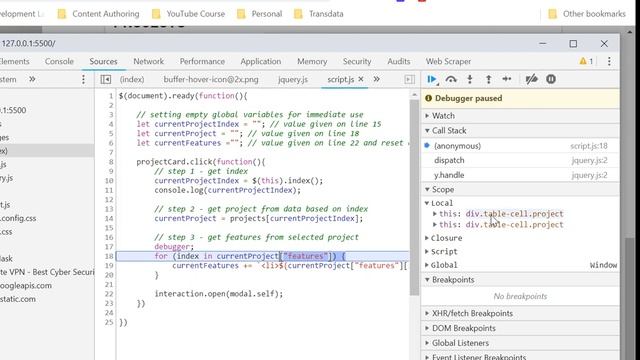The width and height of the screenshot is (640, 360).
Task: Open Personal bookmark folder
Action: pyautogui.click(x=260, y=14)
